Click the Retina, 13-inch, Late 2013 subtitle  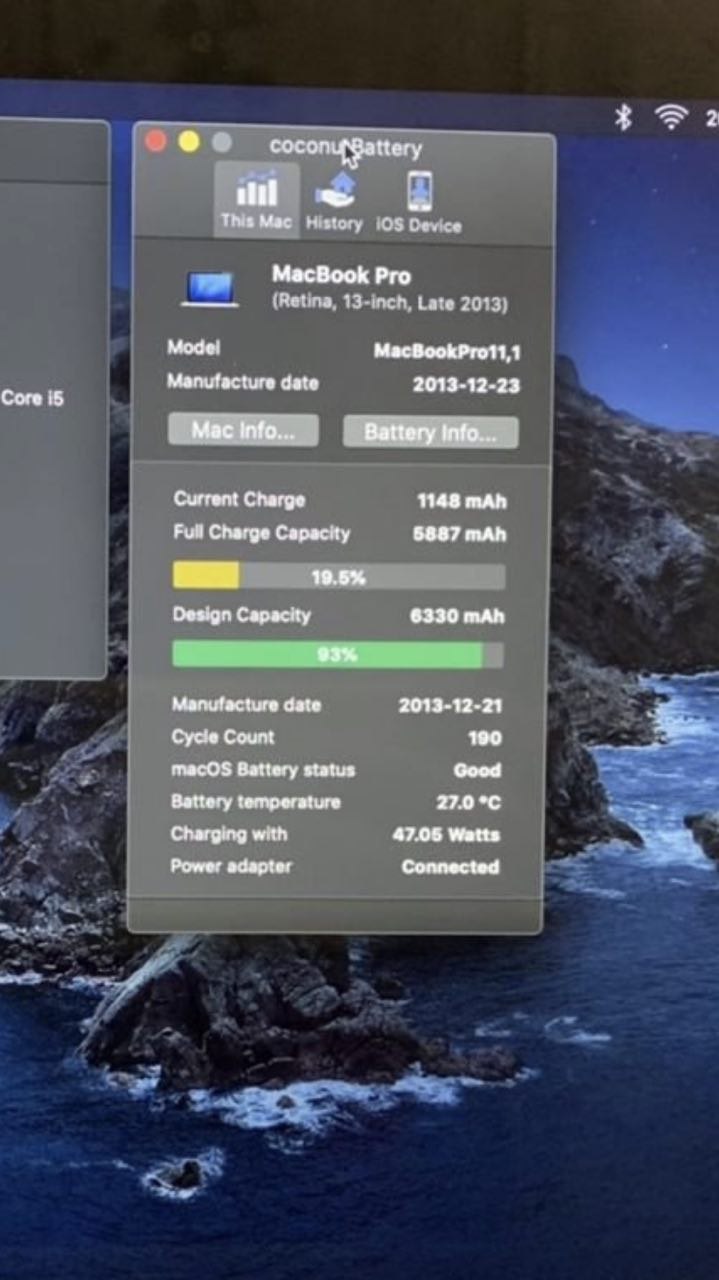pyautogui.click(x=390, y=303)
